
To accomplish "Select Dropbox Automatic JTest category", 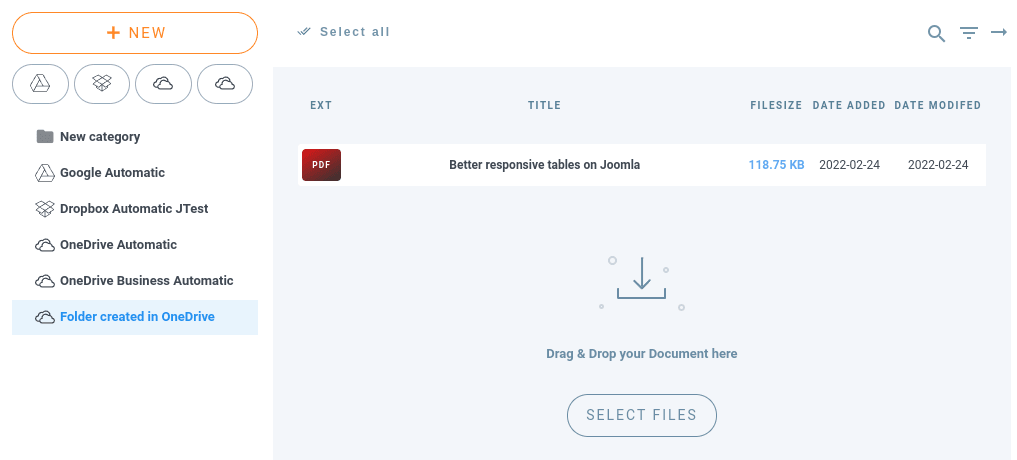I will pos(133,209).
